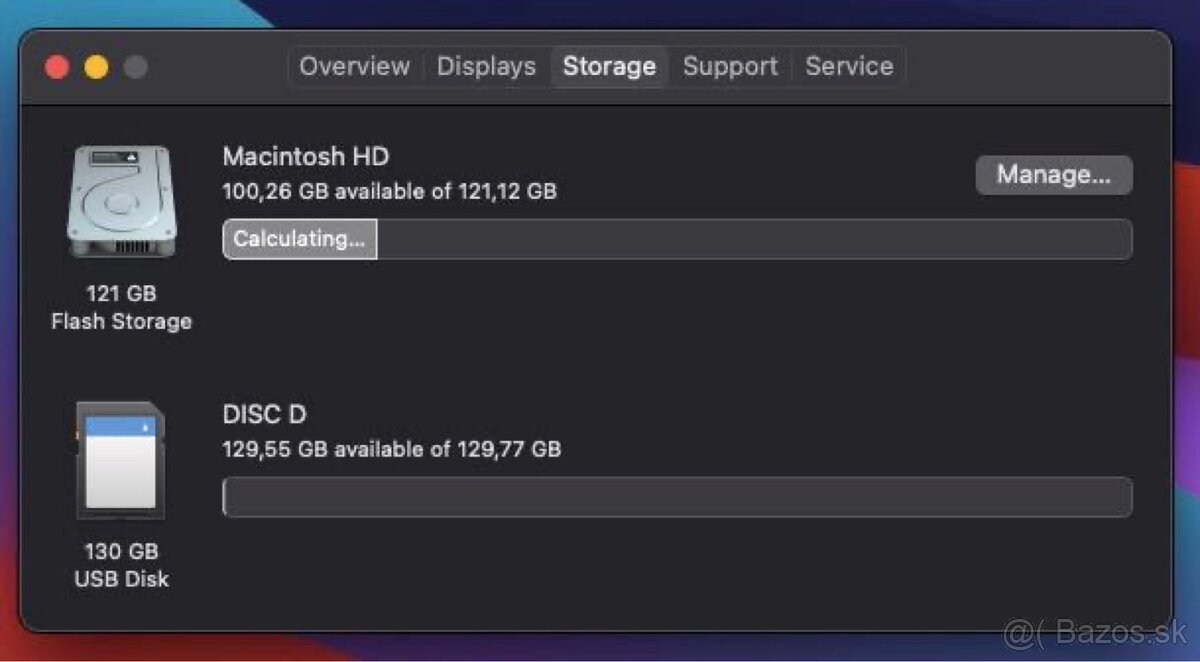The height and width of the screenshot is (662, 1200).
Task: Click the 100,26 GB available label
Action: [x=390, y=191]
